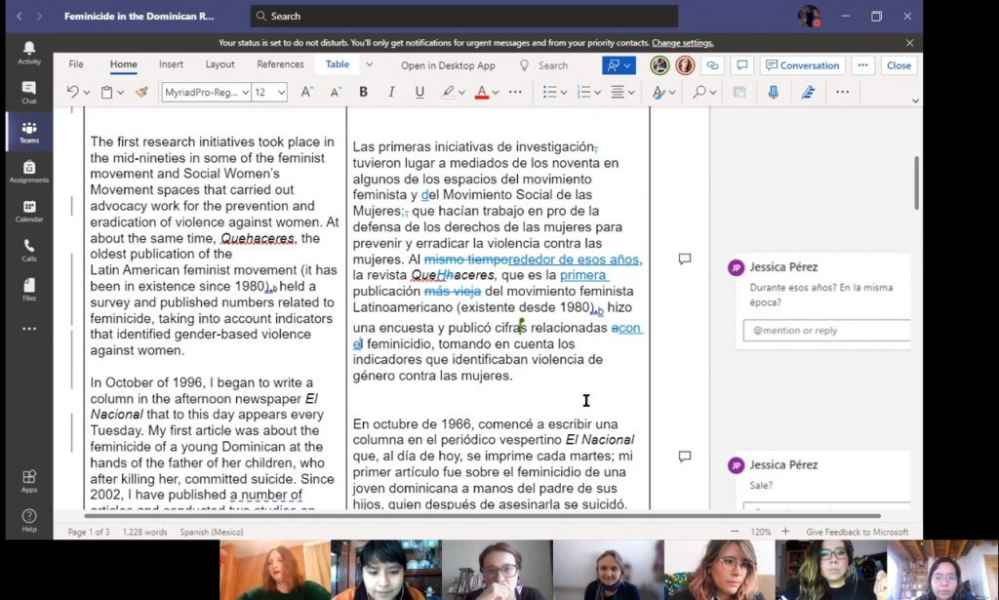Image resolution: width=999 pixels, height=600 pixels.
Task: Open Apps from the Teams sidebar
Action: (29, 481)
